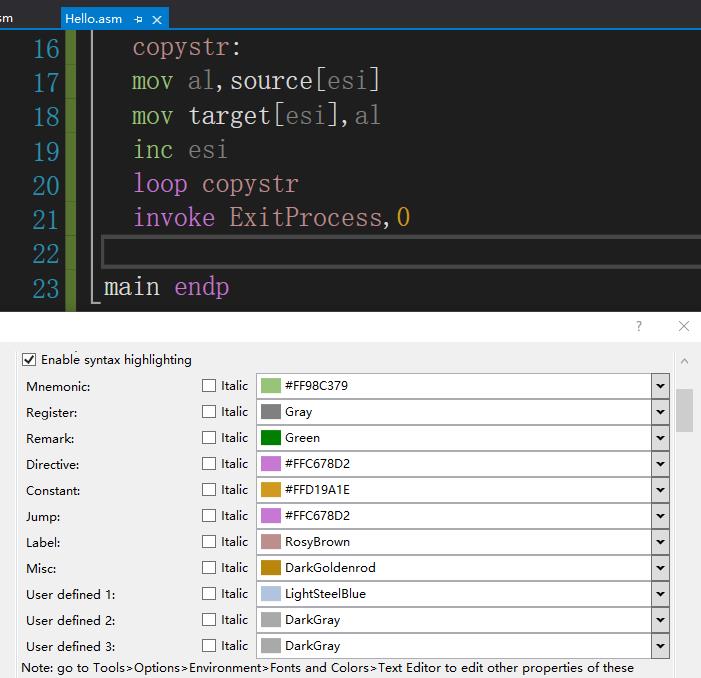Click the #FFD19A1E color value text
This screenshot has height=678, width=701.
point(317,489)
